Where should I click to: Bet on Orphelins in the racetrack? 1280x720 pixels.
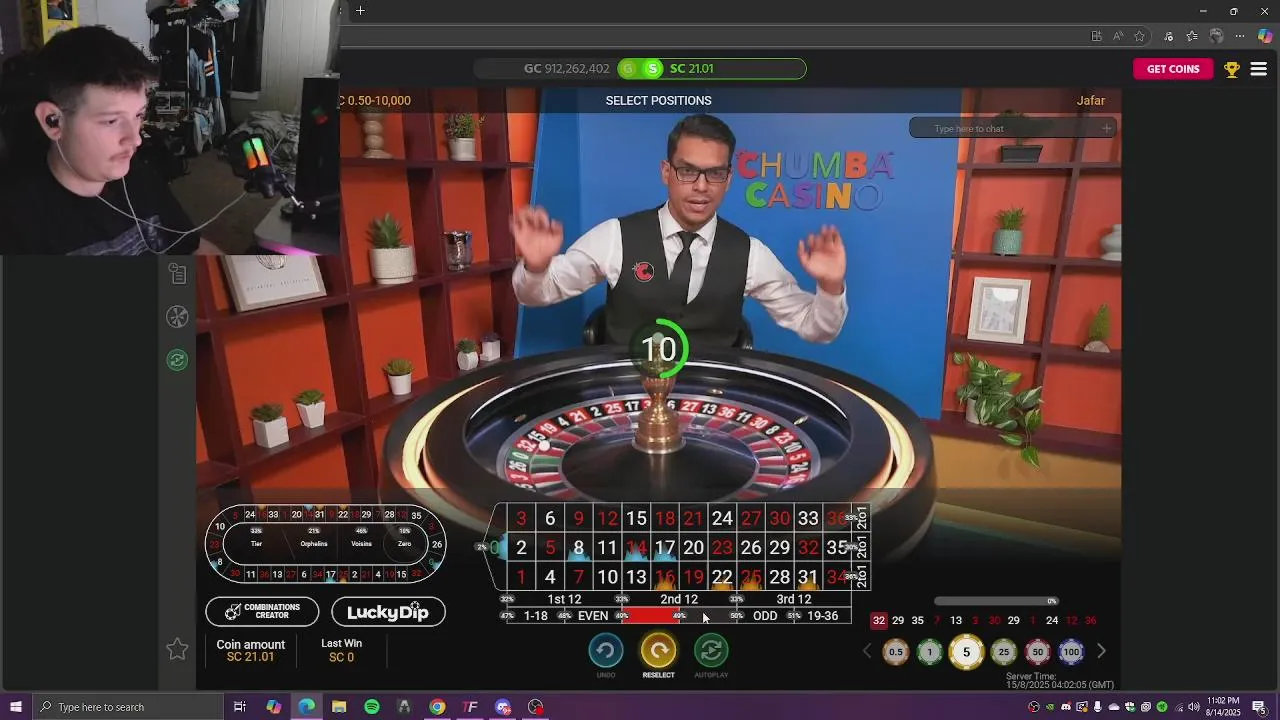pos(314,544)
